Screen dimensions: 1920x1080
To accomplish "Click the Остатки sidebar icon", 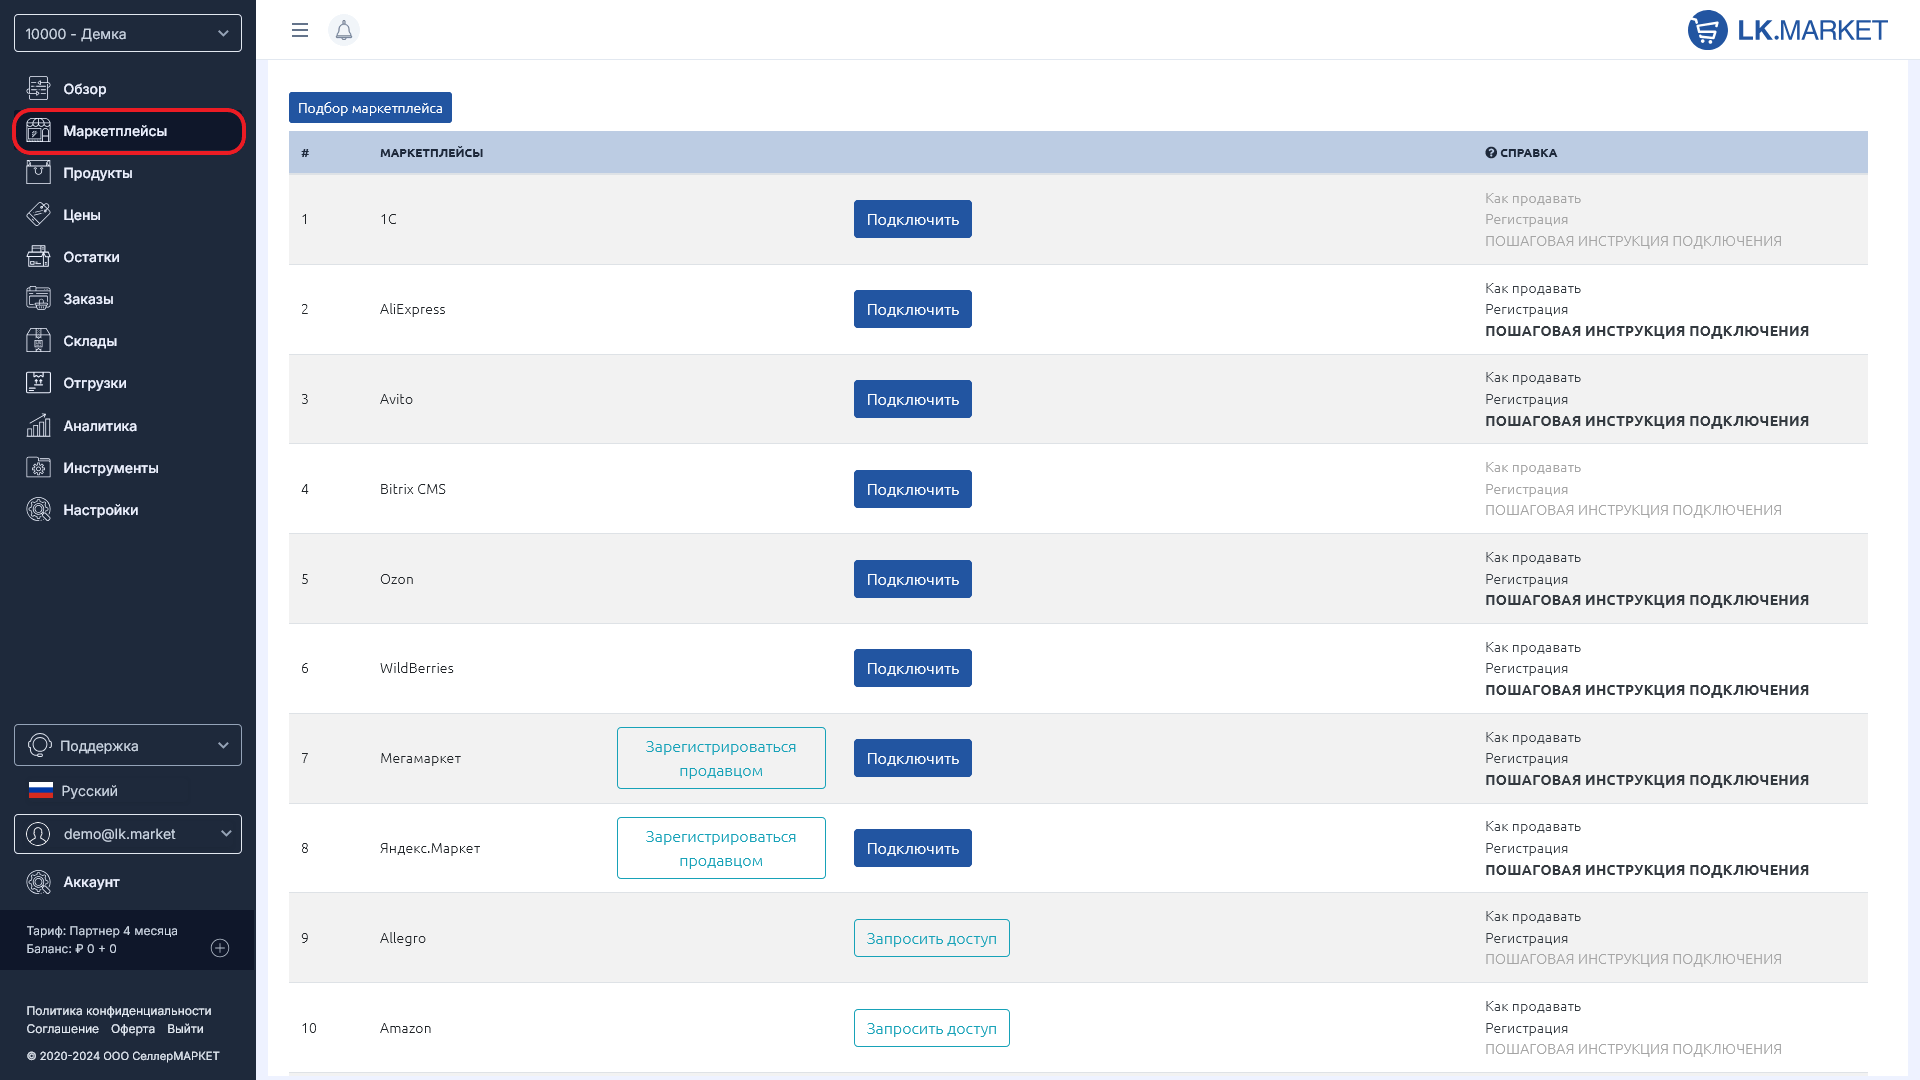I will click(x=38, y=256).
